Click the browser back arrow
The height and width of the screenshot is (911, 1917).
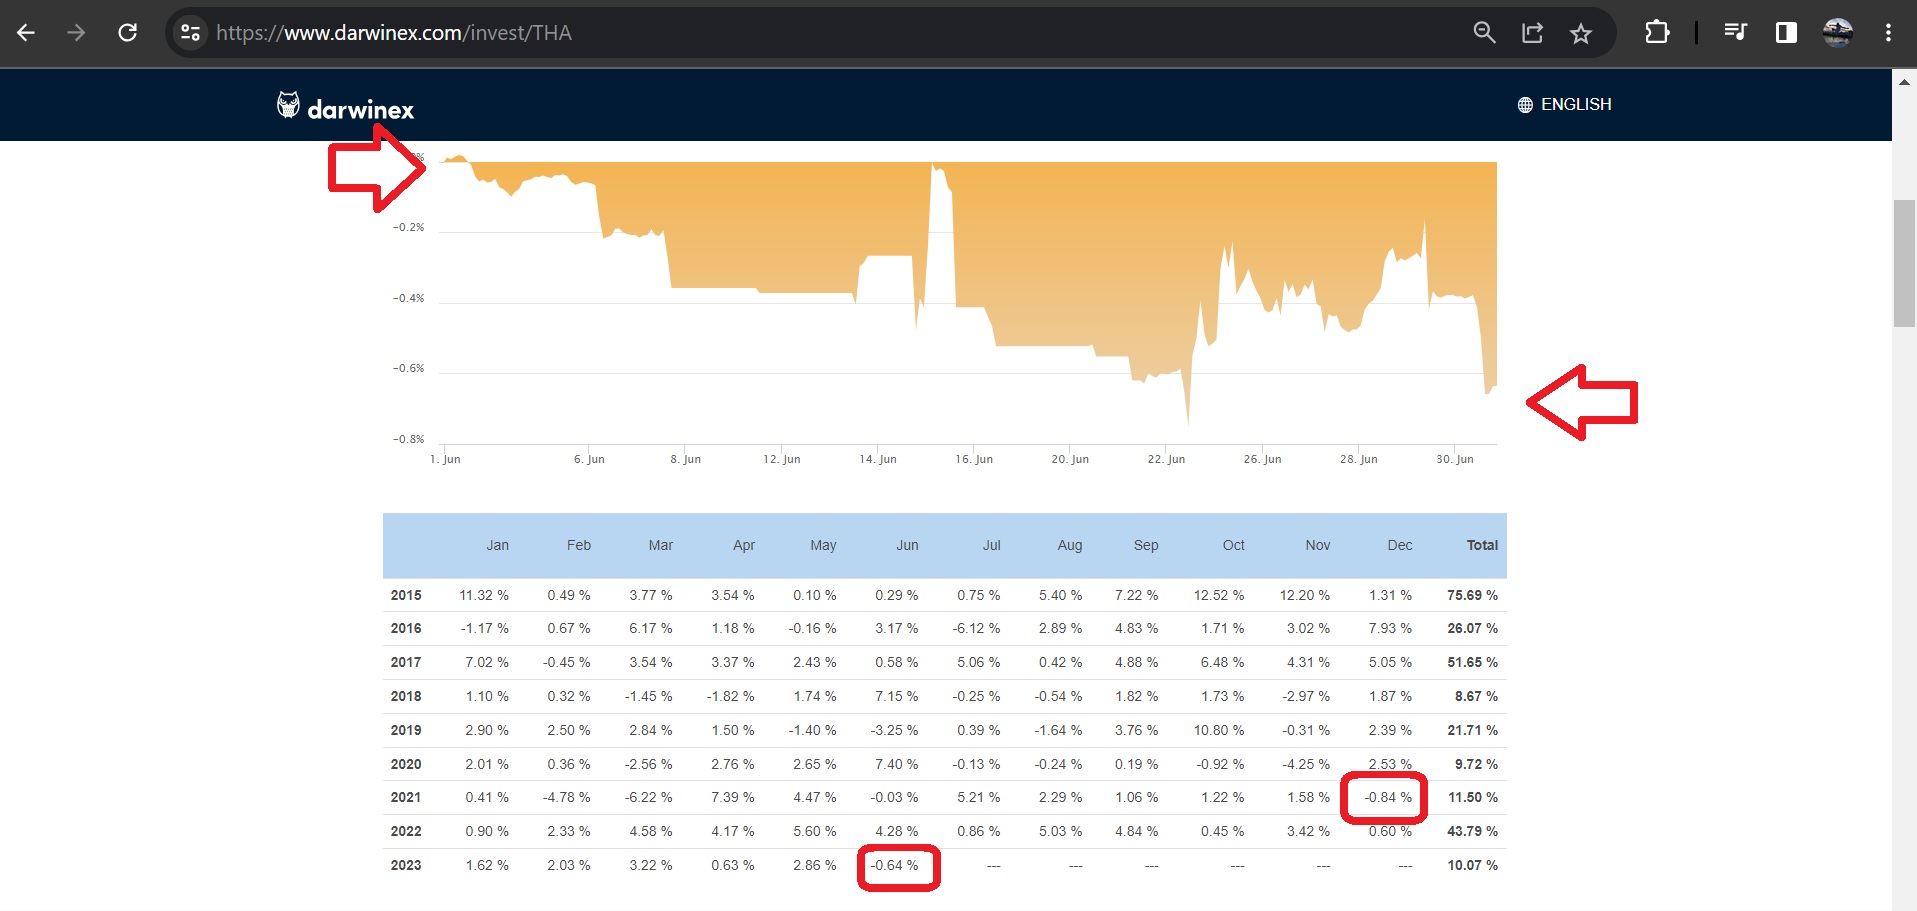point(26,33)
